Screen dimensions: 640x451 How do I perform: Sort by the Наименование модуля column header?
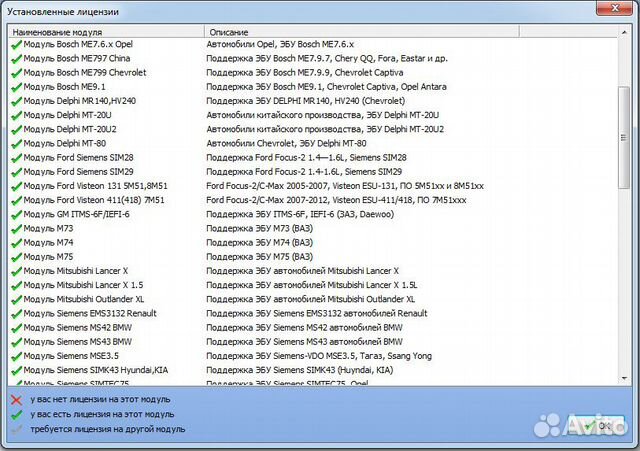click(x=106, y=32)
